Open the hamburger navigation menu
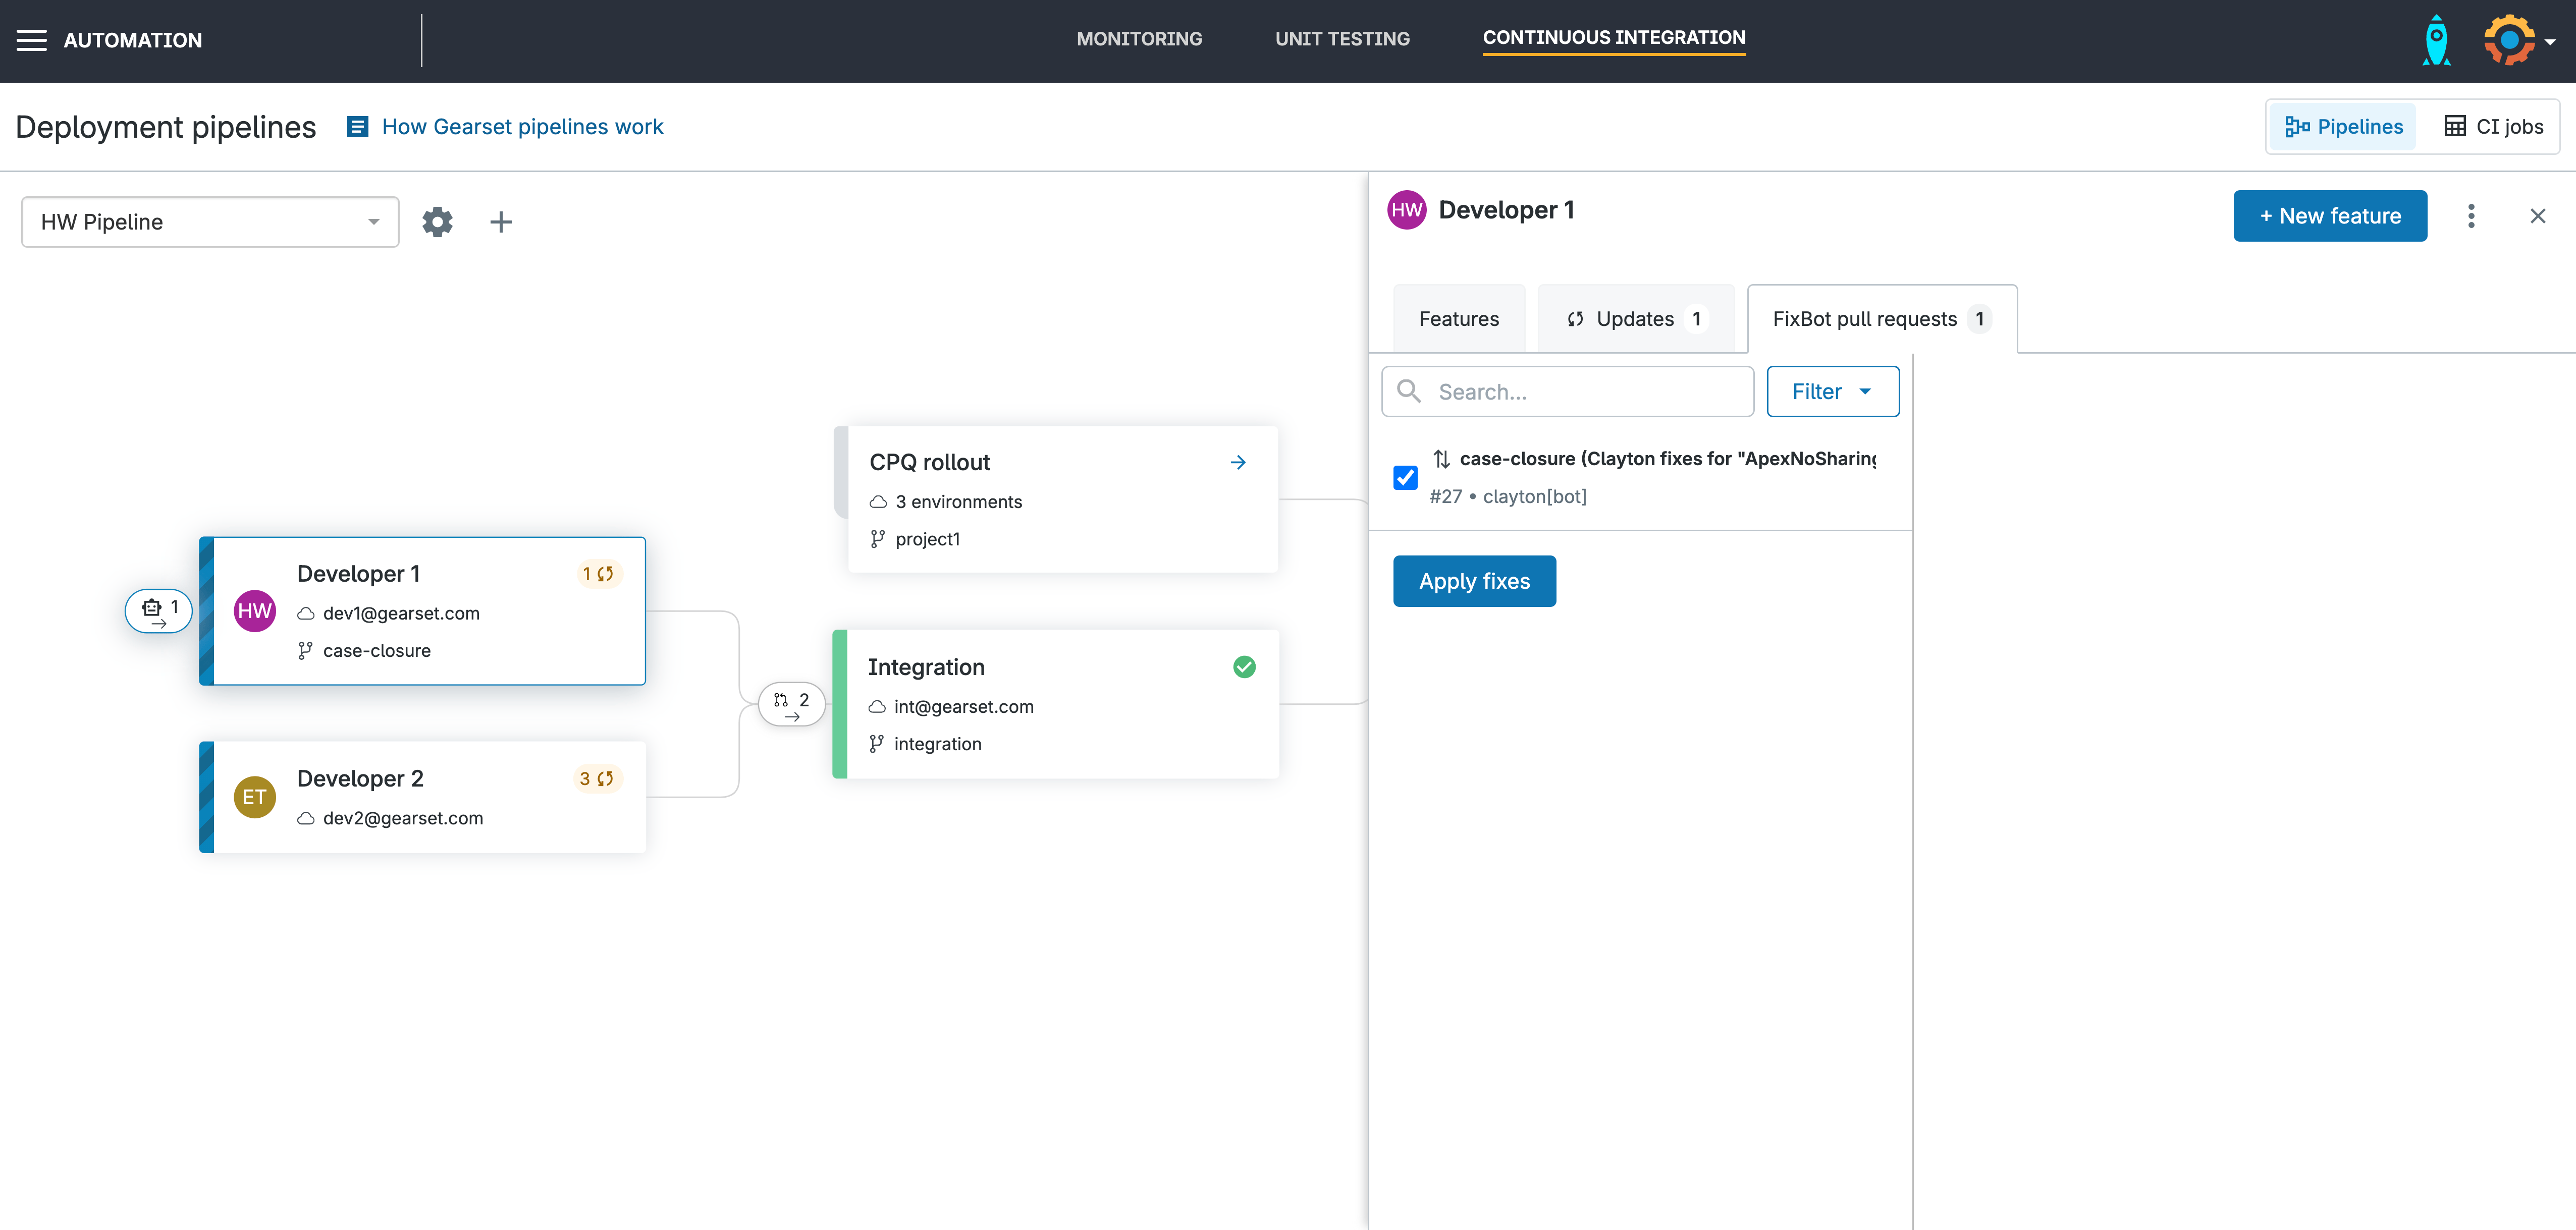Screen dimensions: 2576x1230 tap(31, 40)
